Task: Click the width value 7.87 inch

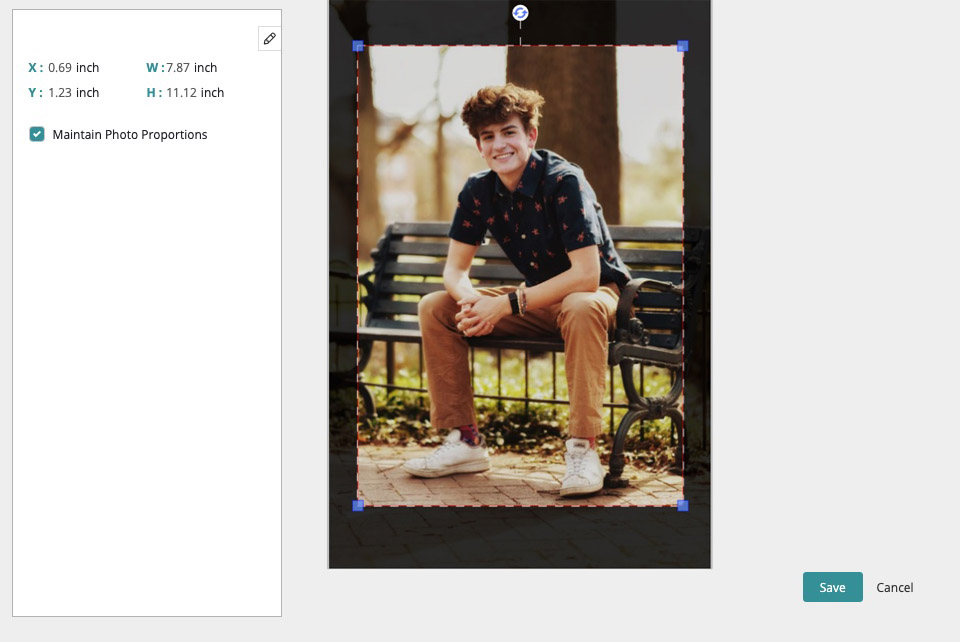Action: (192, 68)
